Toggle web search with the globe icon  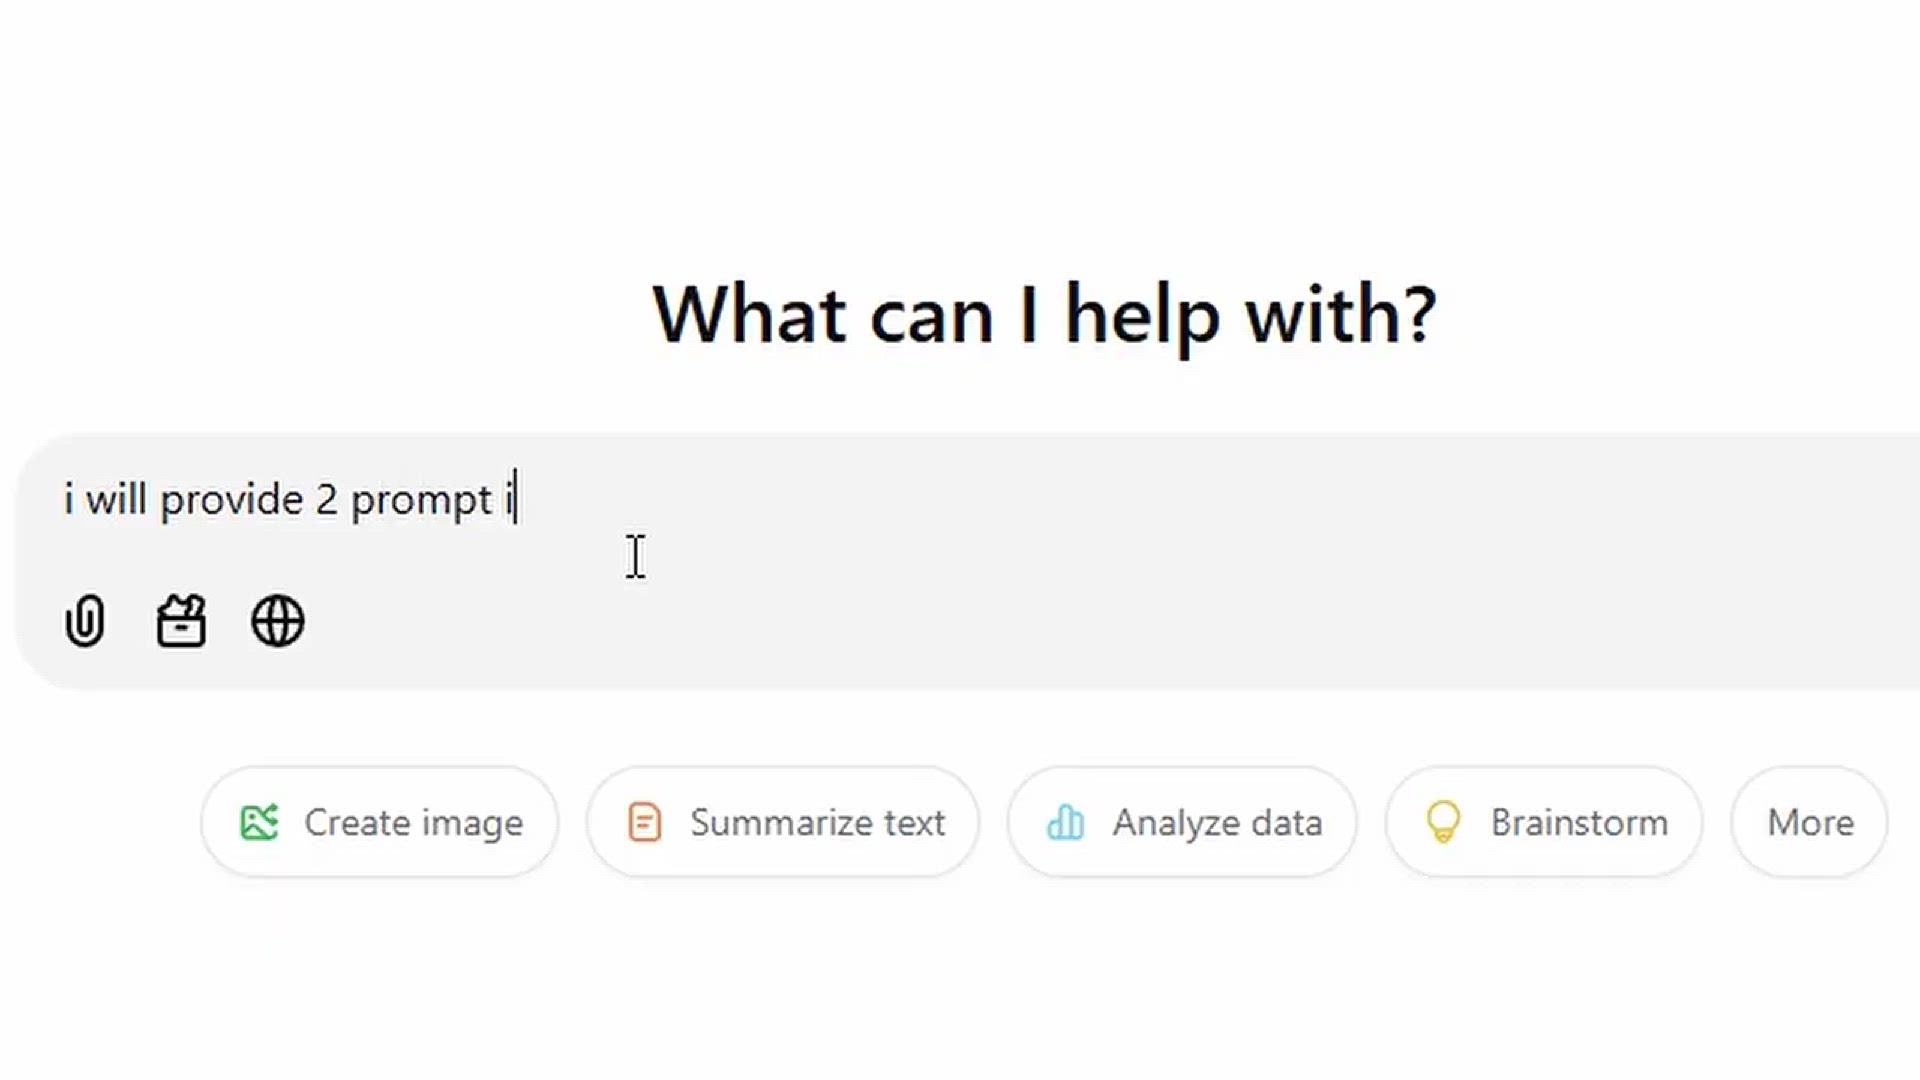click(277, 621)
